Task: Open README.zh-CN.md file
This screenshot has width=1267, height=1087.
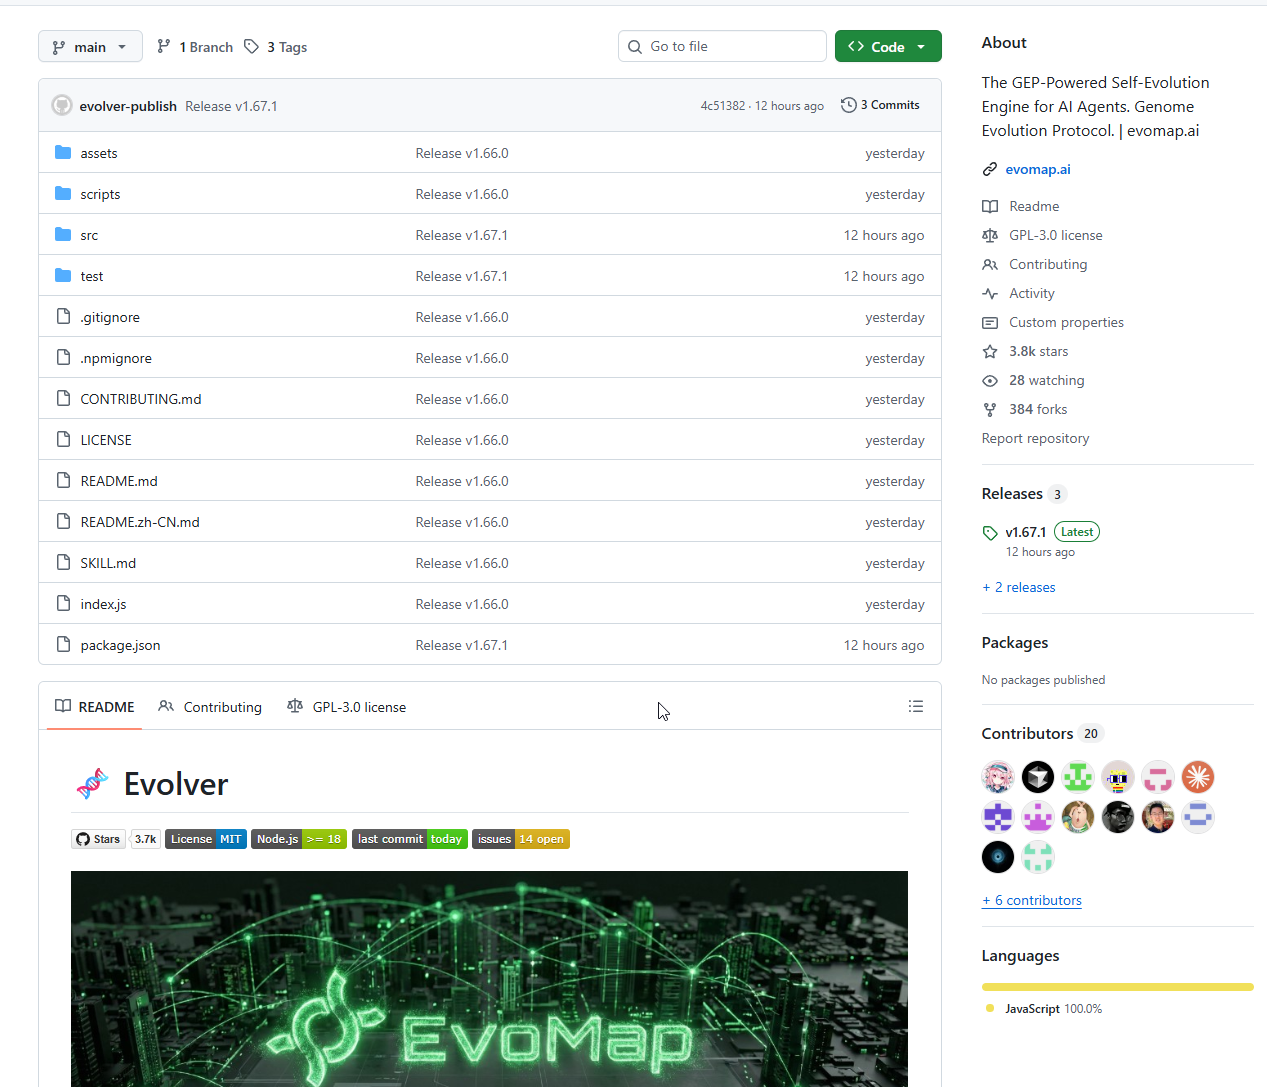Action: coord(140,522)
